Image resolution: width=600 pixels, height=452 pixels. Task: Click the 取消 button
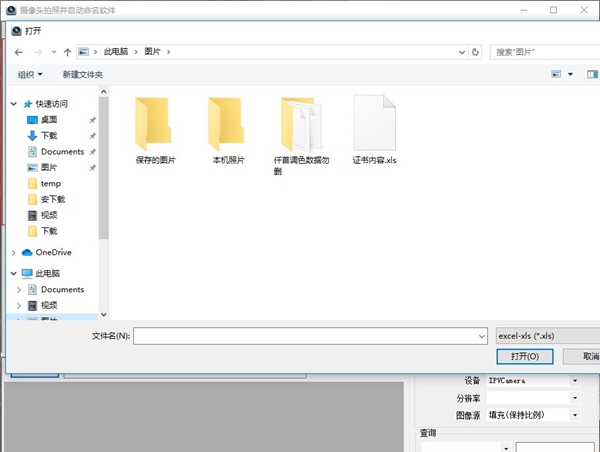582,356
